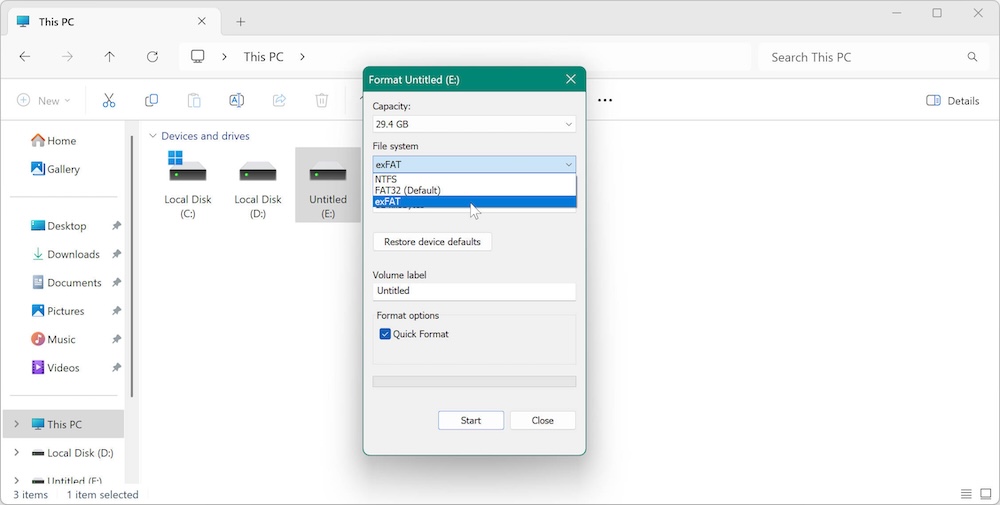Unpin Downloads using its pin icon
The height and width of the screenshot is (505, 1000).
click(116, 254)
